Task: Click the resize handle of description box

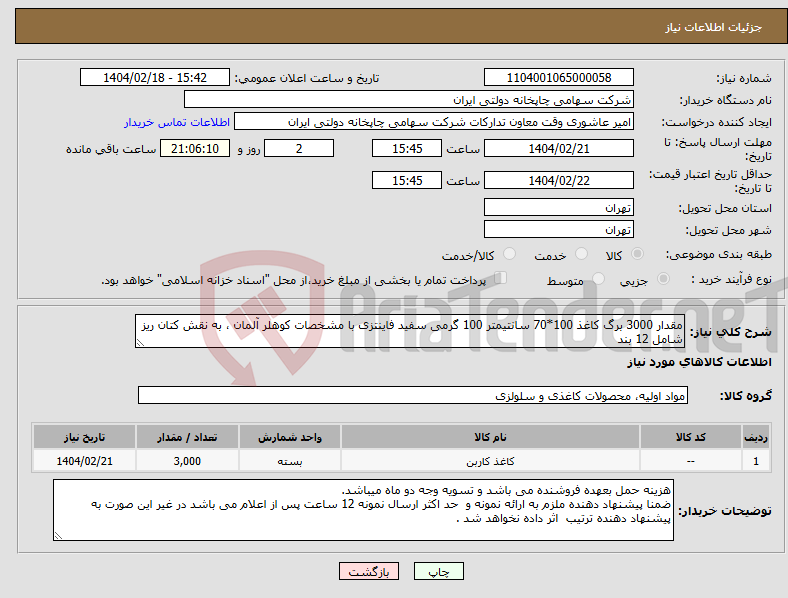Action: [140, 343]
